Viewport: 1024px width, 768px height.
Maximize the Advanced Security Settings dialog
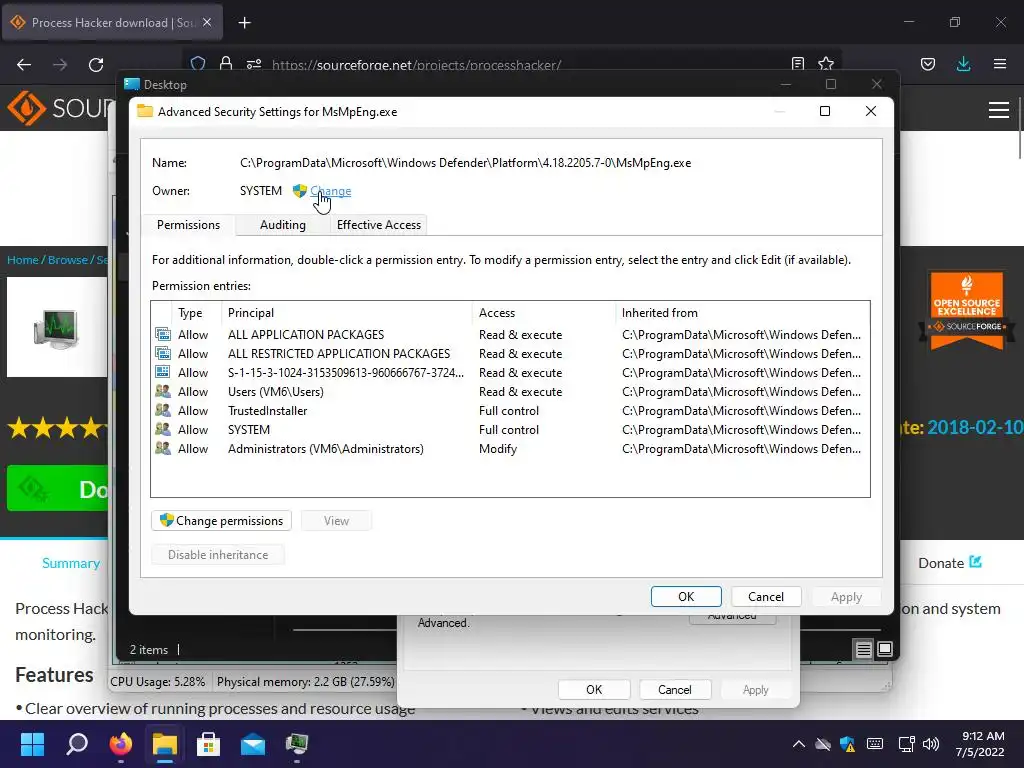click(825, 111)
